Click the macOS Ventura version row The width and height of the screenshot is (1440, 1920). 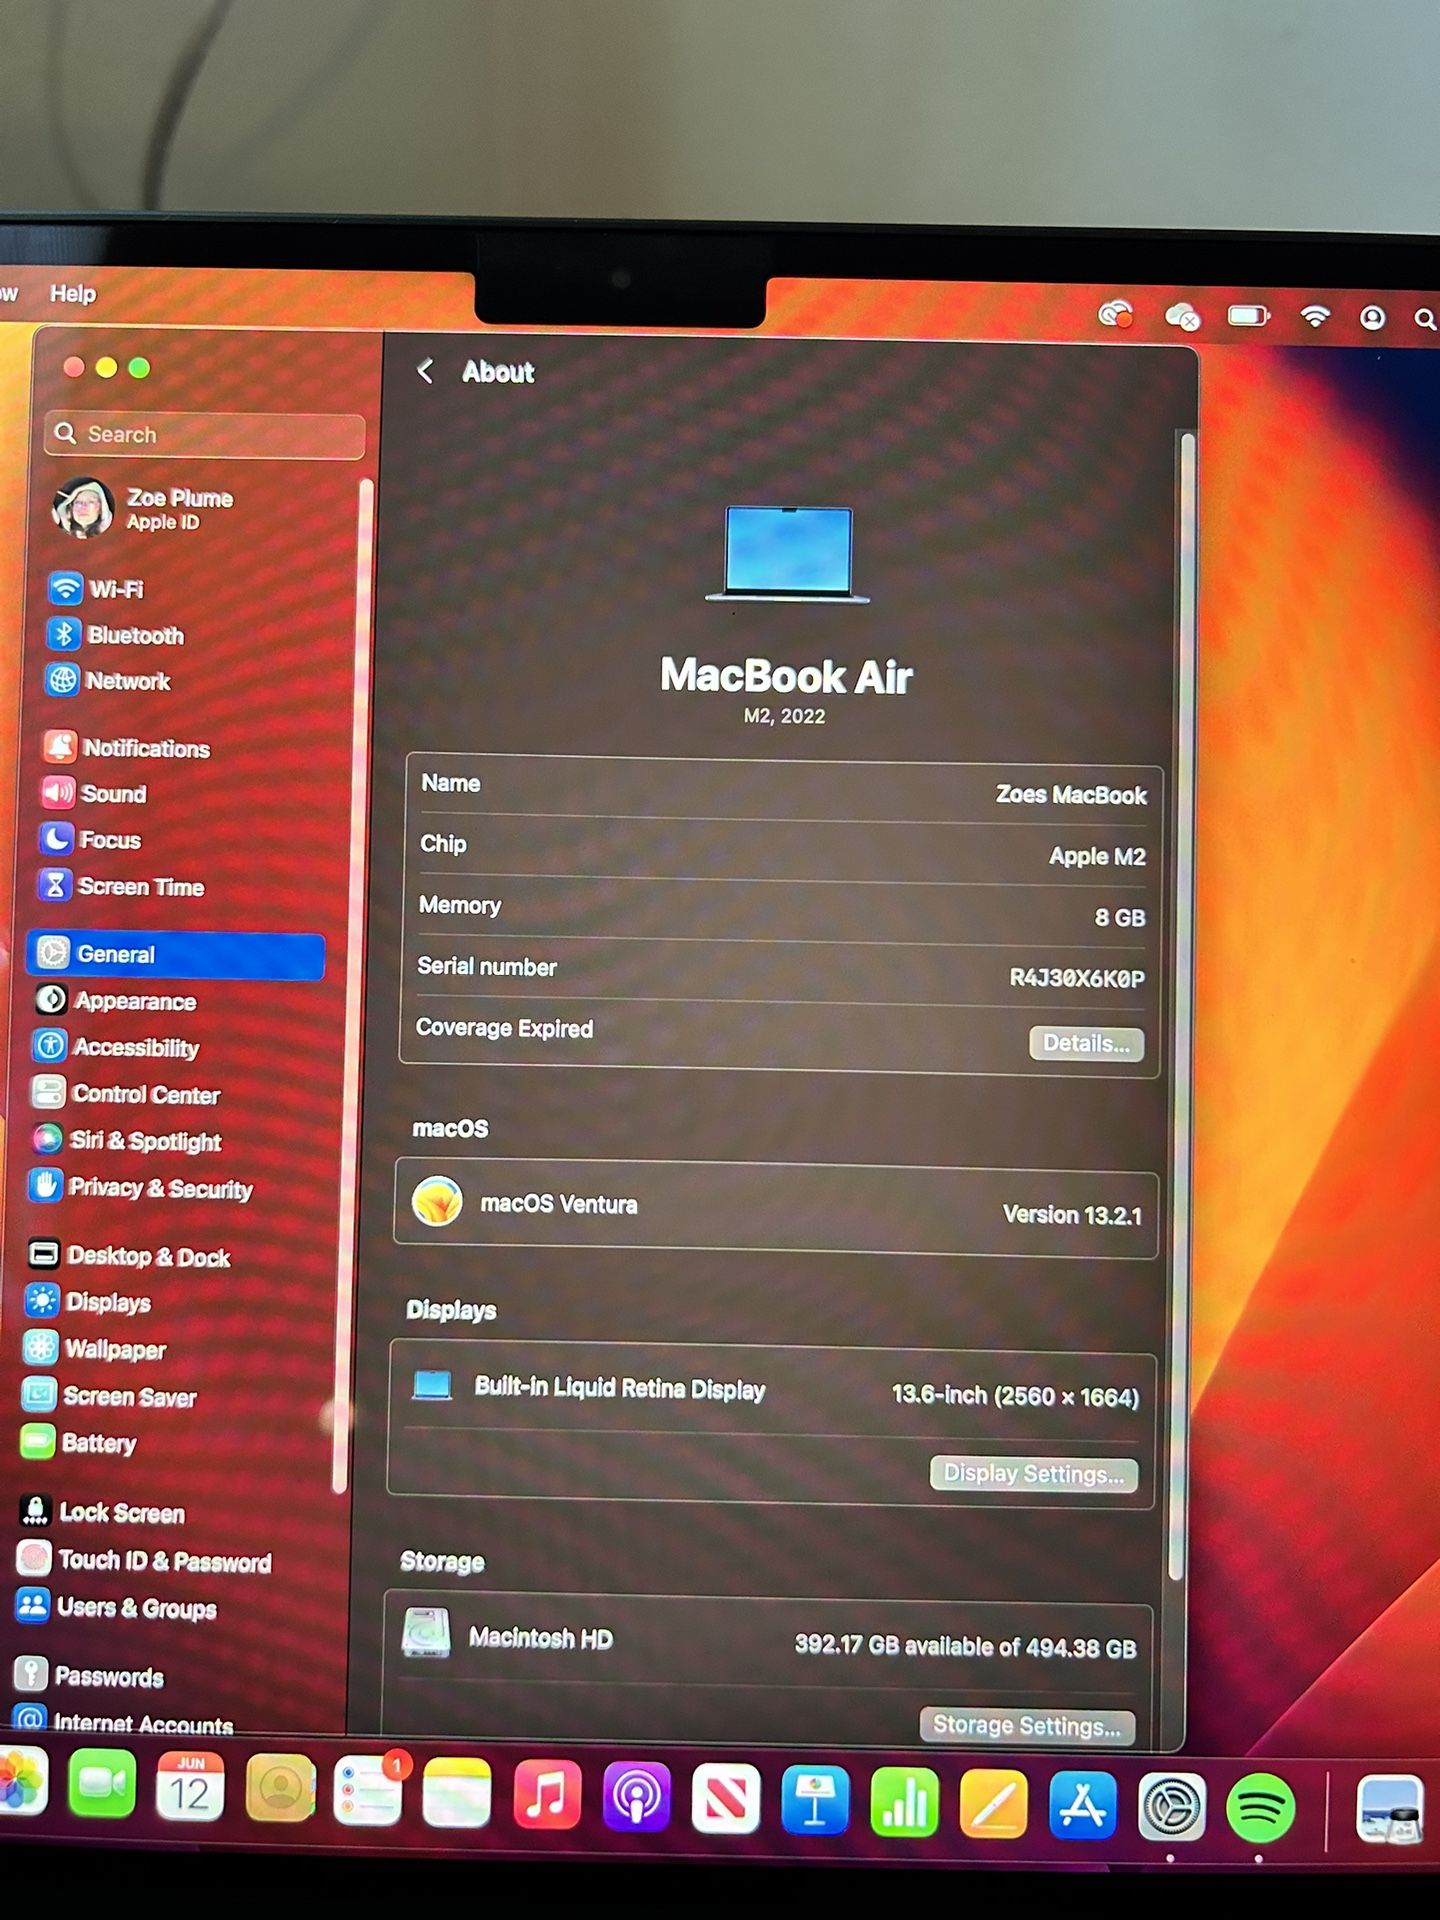pos(776,1207)
